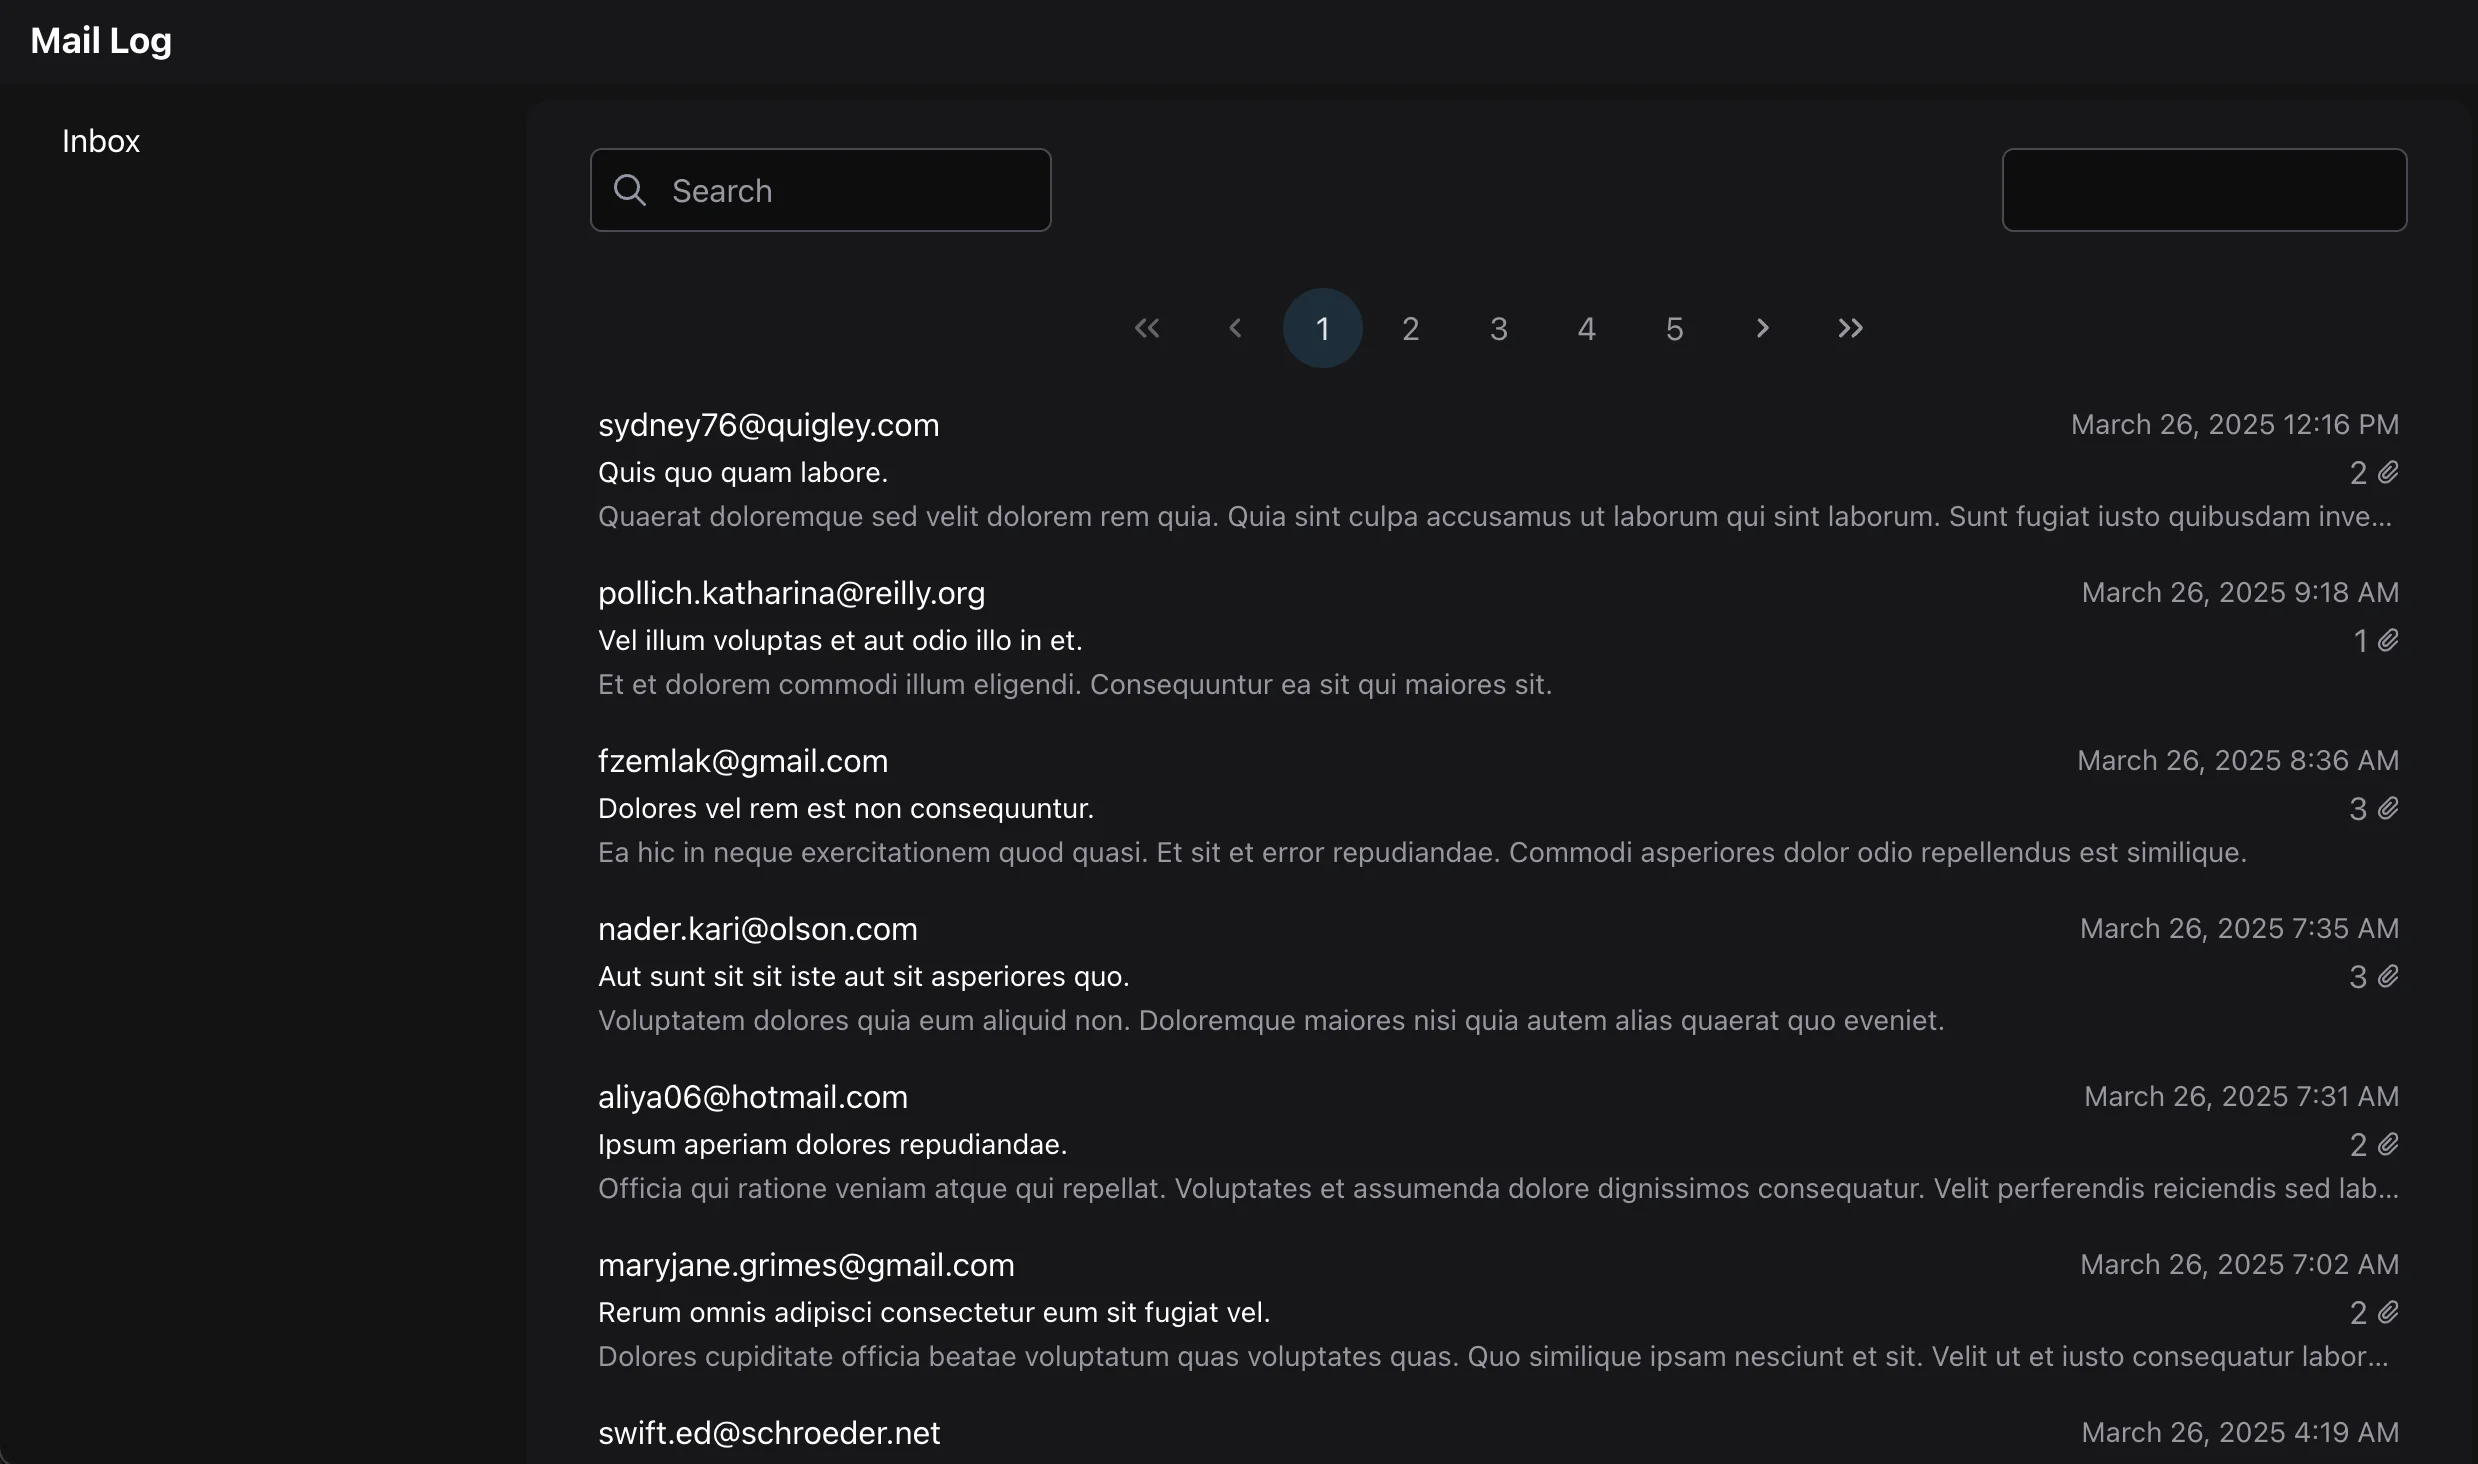Go to the previous page (left chevron)
Screen dimensions: 2478x1464
1235,328
